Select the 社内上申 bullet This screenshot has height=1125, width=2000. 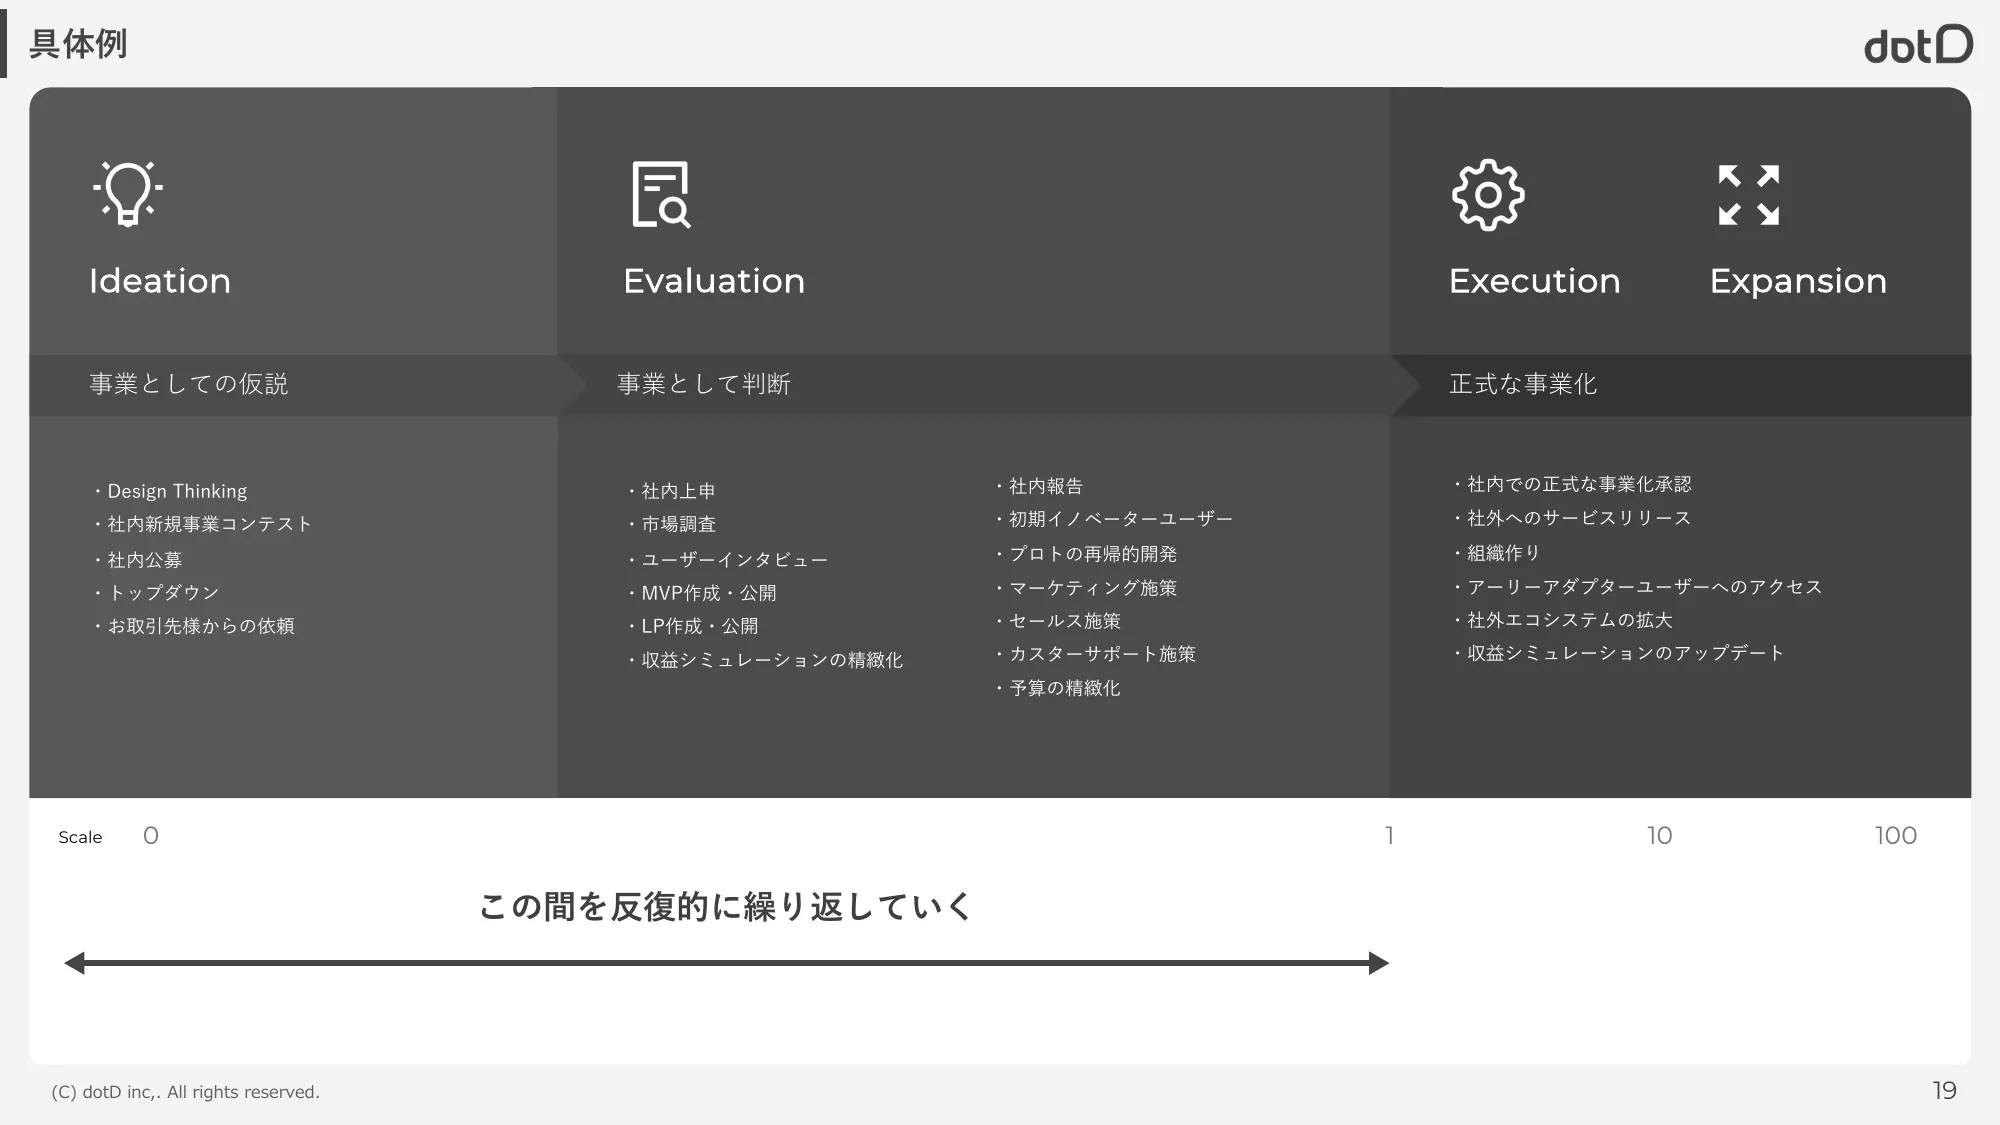671,491
